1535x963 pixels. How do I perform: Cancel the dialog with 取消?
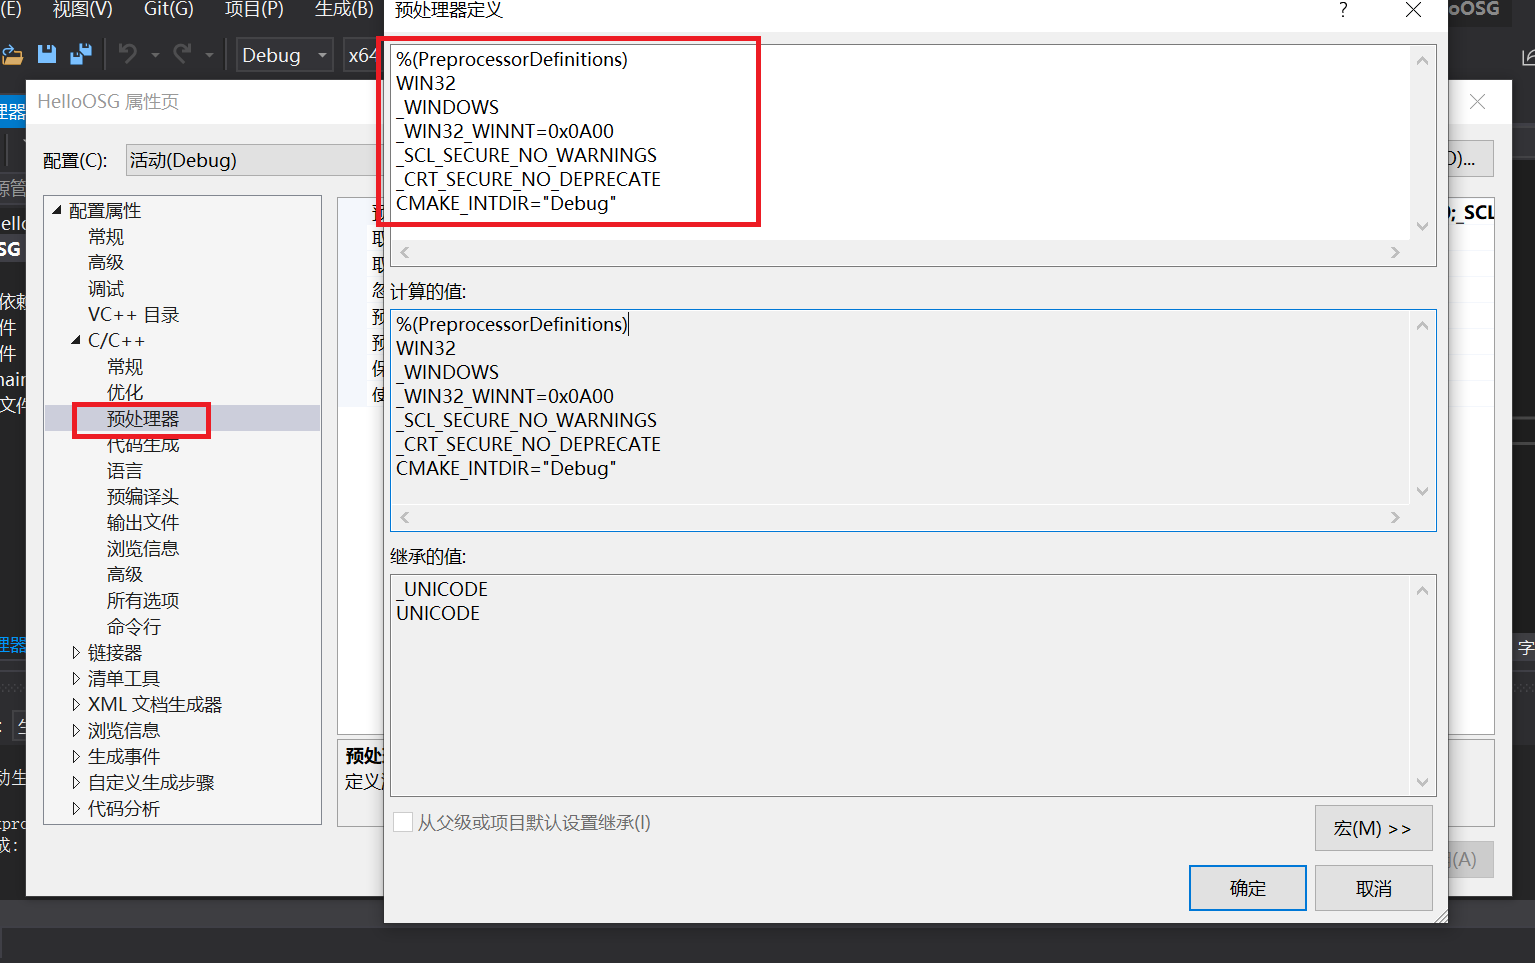click(1373, 887)
